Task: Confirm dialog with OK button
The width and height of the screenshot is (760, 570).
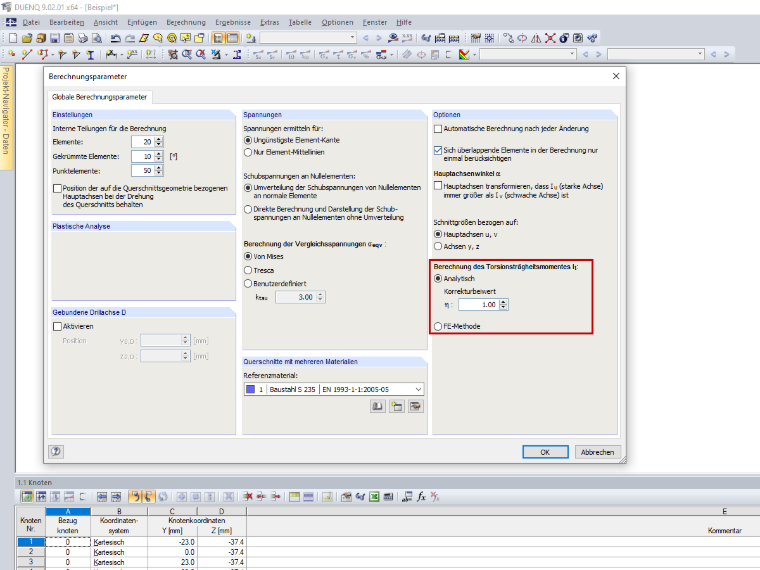Action: pyautogui.click(x=545, y=452)
